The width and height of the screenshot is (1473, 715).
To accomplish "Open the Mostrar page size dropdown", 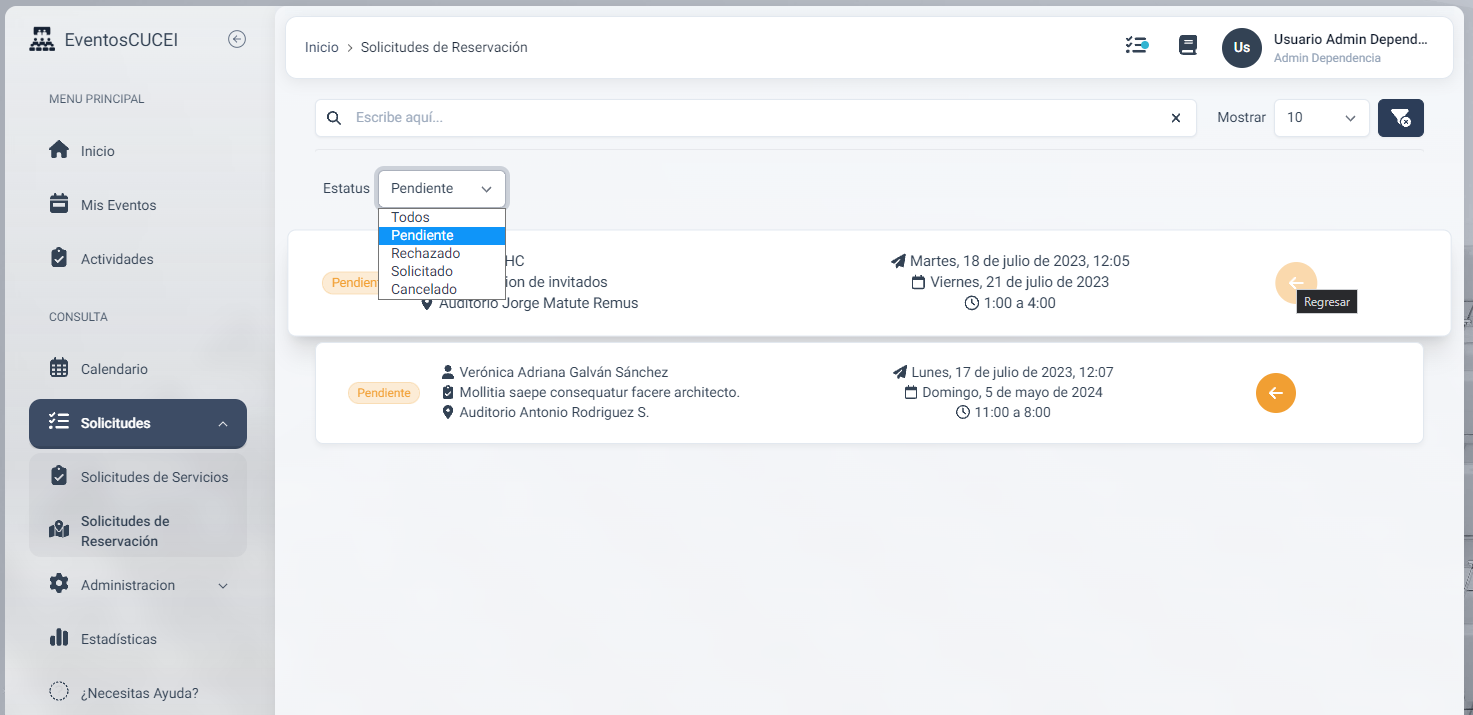I will point(1321,118).
